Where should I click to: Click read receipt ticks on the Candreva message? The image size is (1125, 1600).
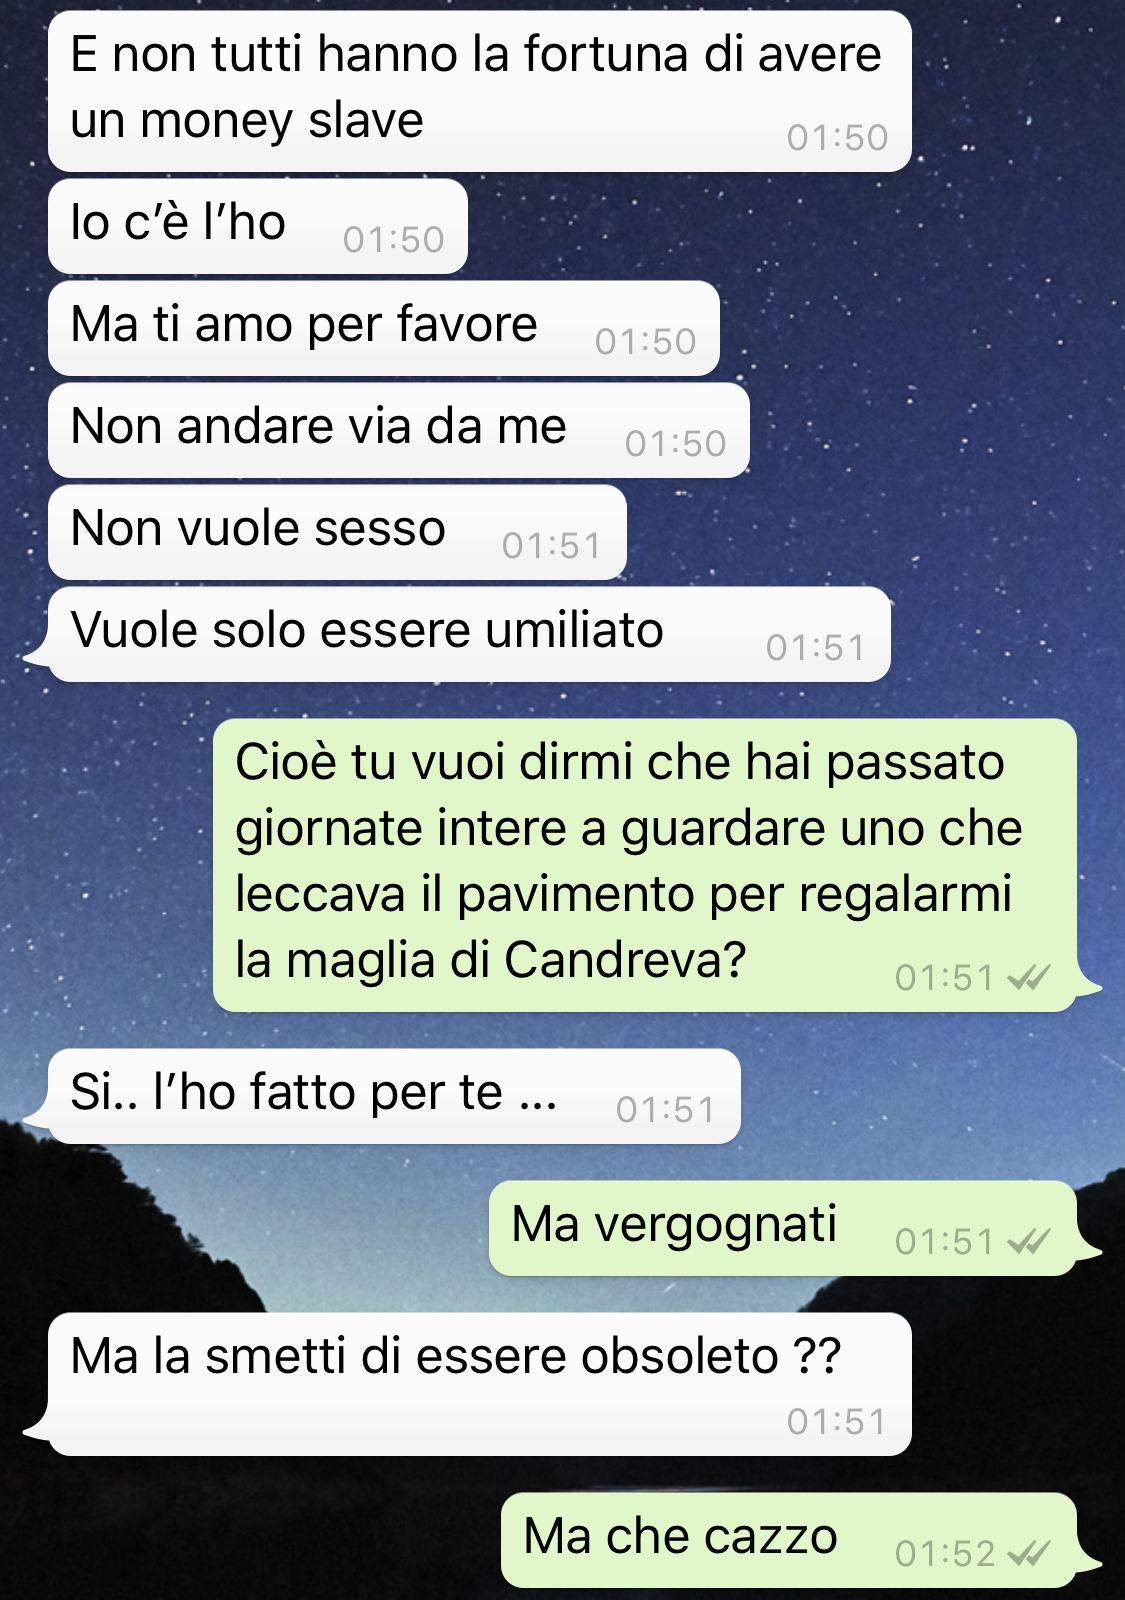[x=1029, y=977]
